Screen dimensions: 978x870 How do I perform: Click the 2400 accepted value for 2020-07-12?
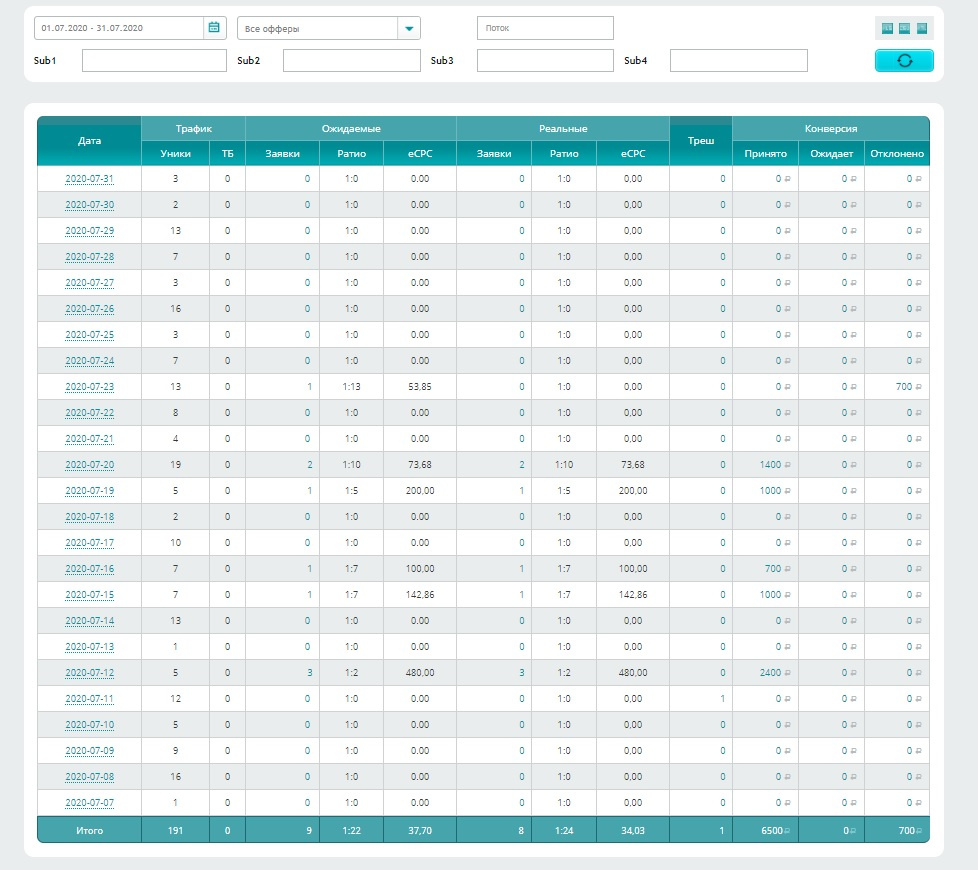pos(769,673)
